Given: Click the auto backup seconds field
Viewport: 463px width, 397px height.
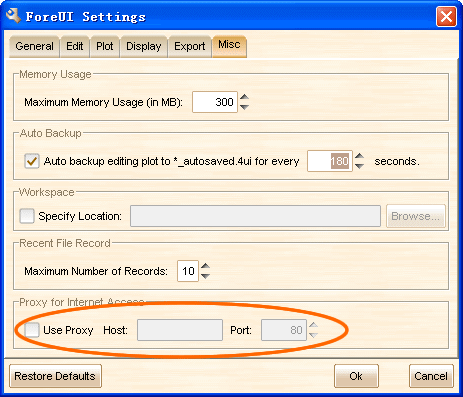Looking at the screenshot, I should (330, 161).
